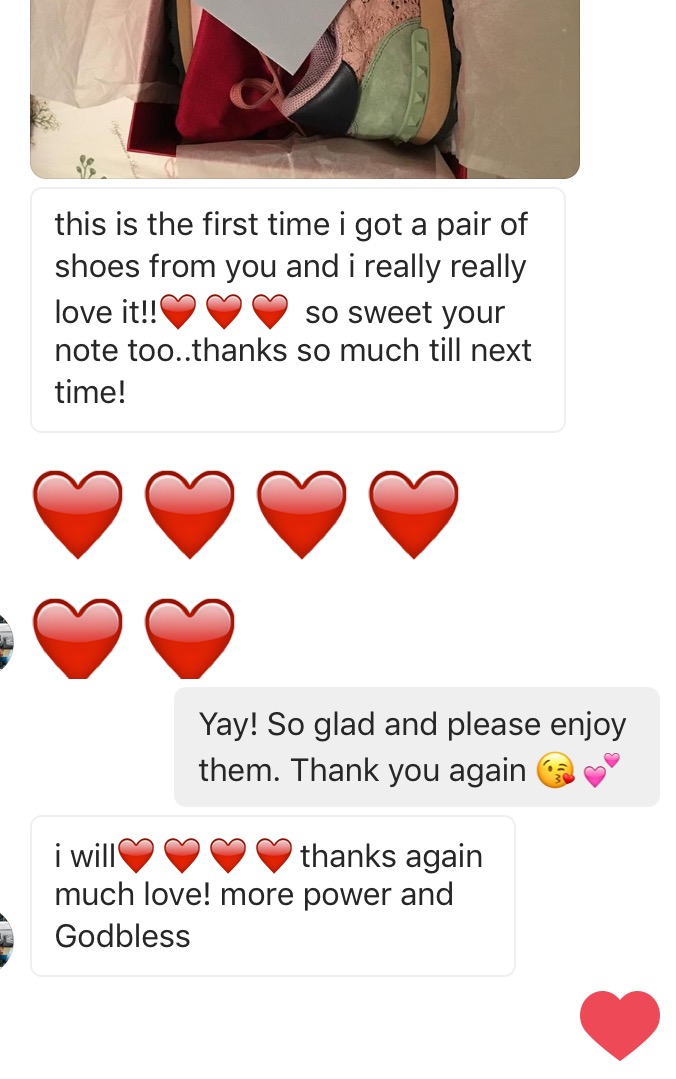Click the word "Godbless" in last message
Viewport: 676px width, 1079px height.
coord(122,936)
